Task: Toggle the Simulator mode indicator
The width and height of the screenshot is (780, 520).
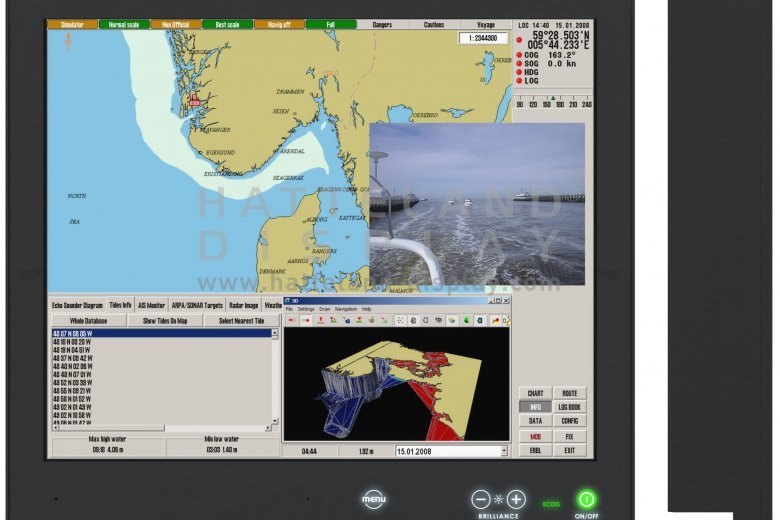Action: [x=72, y=24]
